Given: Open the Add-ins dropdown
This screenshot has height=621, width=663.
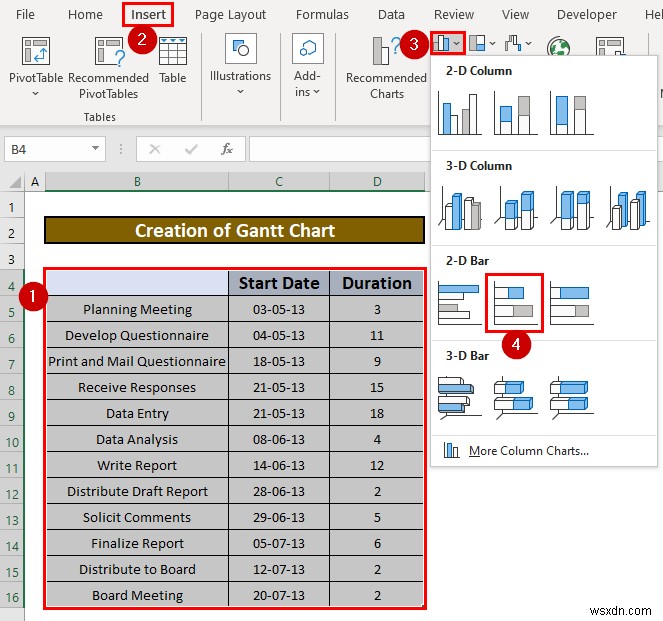Looking at the screenshot, I should click(x=307, y=66).
